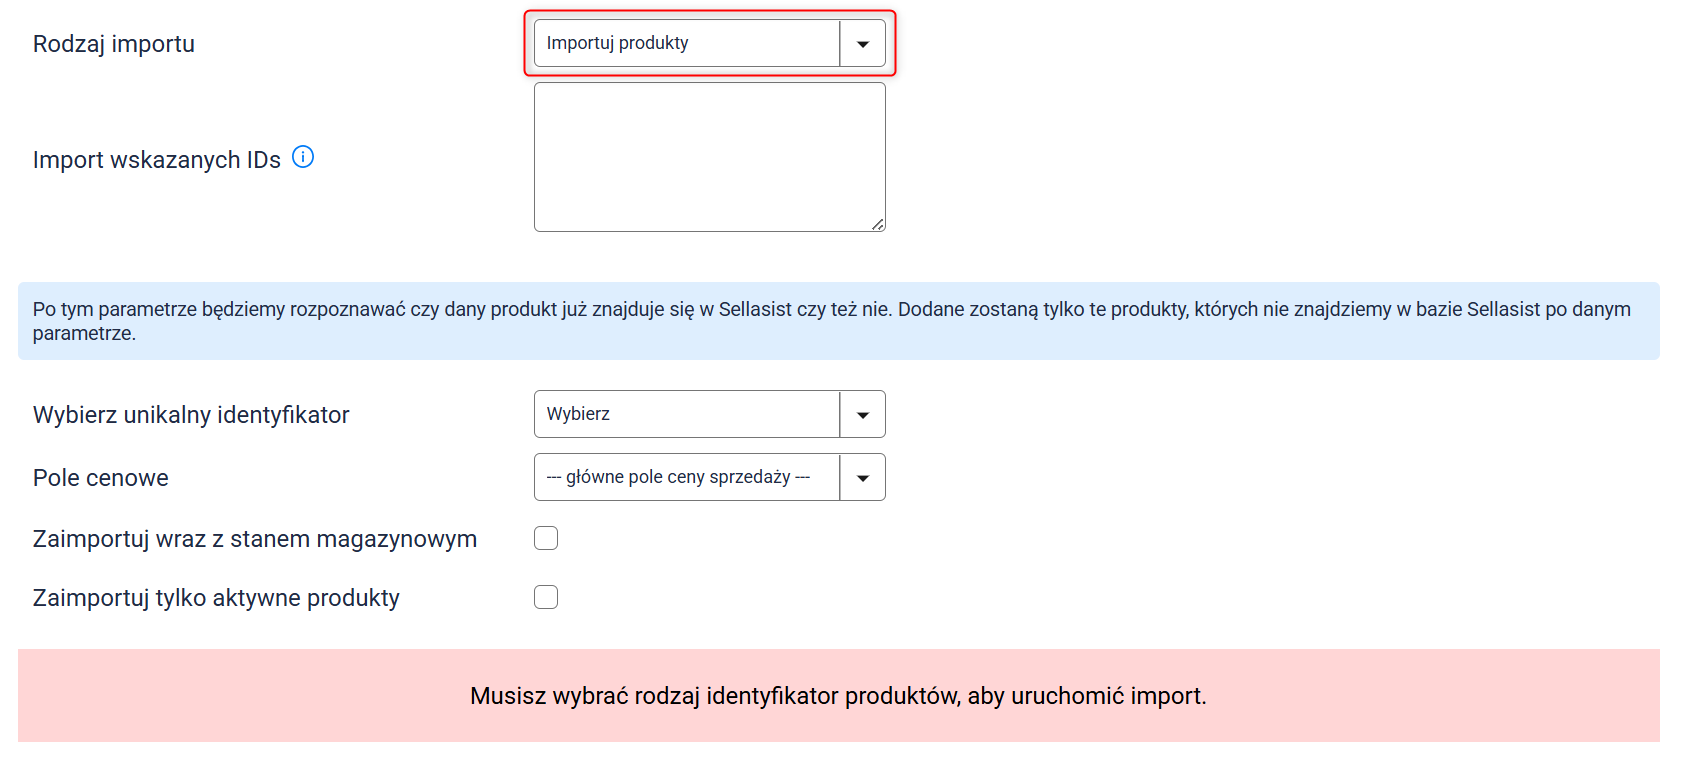This screenshot has width=1682, height=761.
Task: Expand the 'główne pole ceny sprzedaży' select
Action: point(687,478)
